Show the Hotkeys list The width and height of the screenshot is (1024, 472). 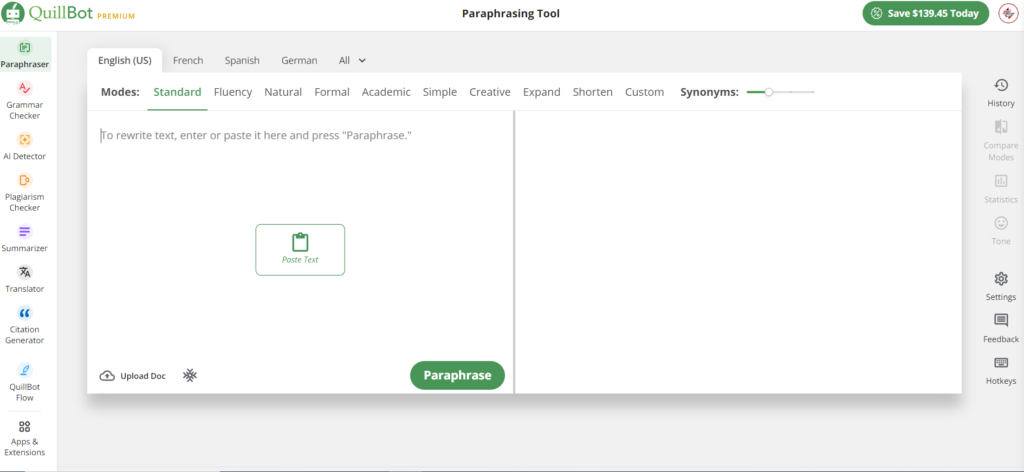(x=1000, y=370)
